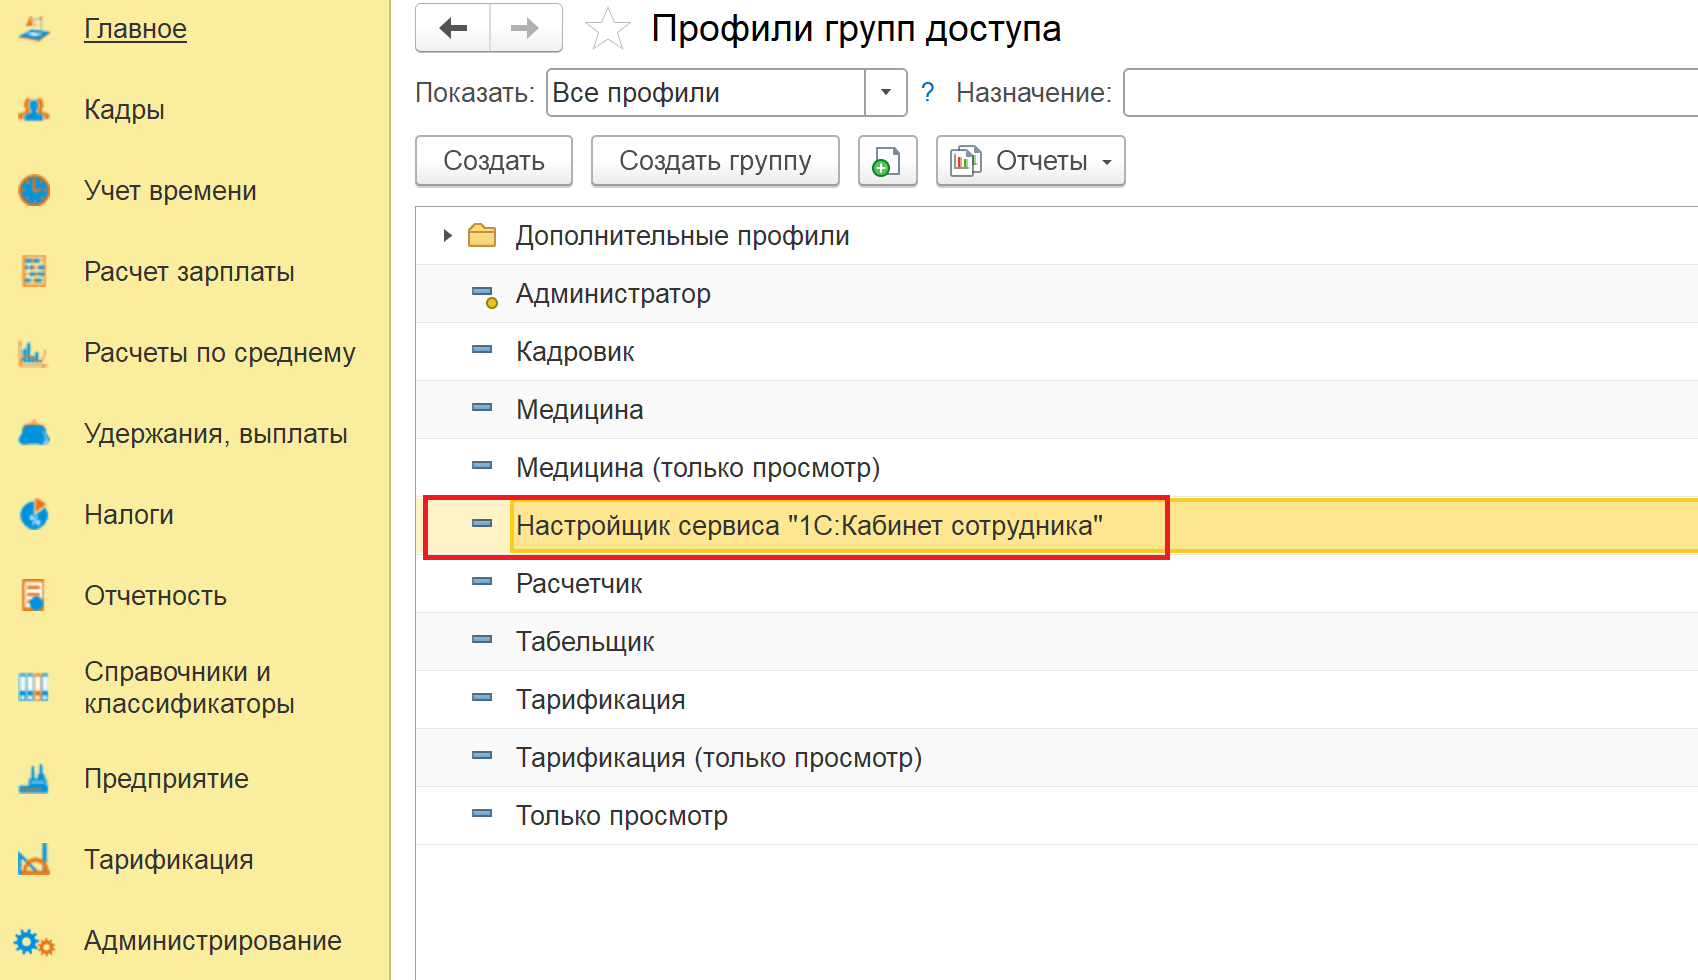Open the Налоги section
Screen dimensions: 1698x980
point(129,515)
